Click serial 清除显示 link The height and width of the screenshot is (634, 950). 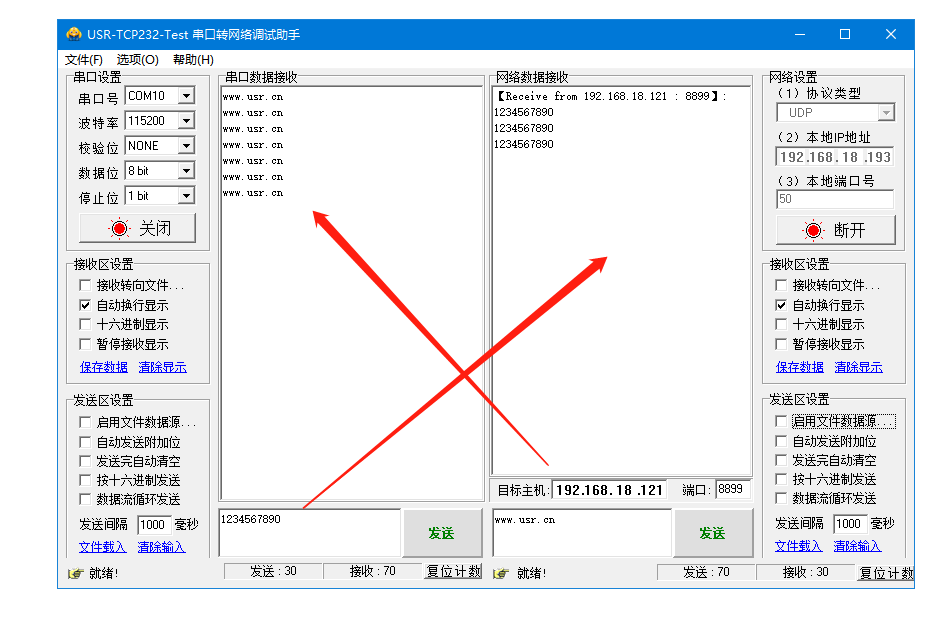coord(162,367)
